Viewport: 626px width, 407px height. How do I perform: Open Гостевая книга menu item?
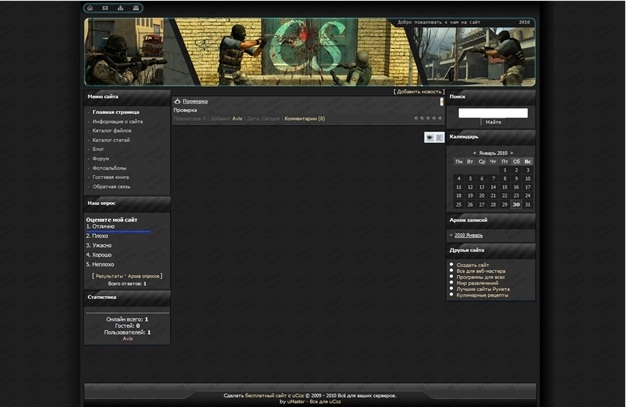[111, 177]
